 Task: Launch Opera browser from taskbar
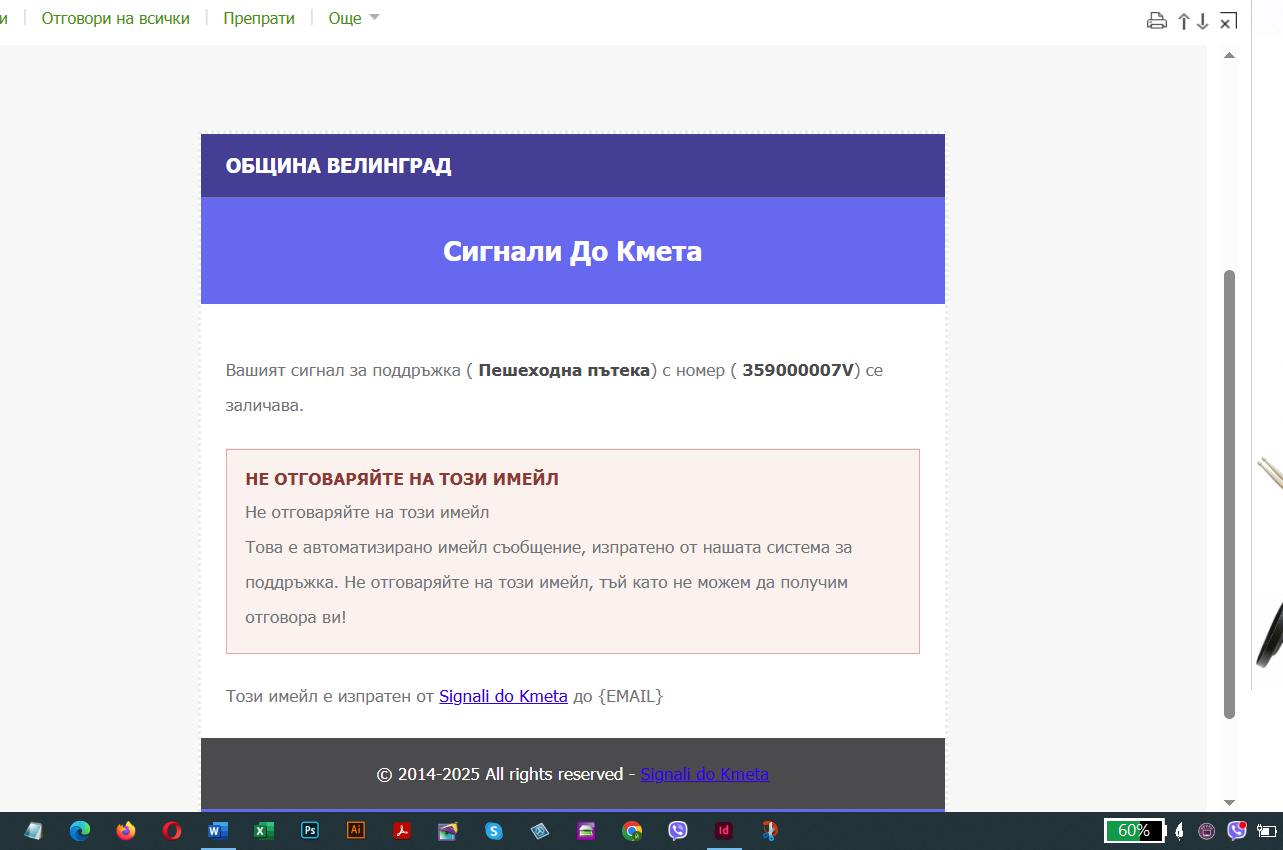172,831
